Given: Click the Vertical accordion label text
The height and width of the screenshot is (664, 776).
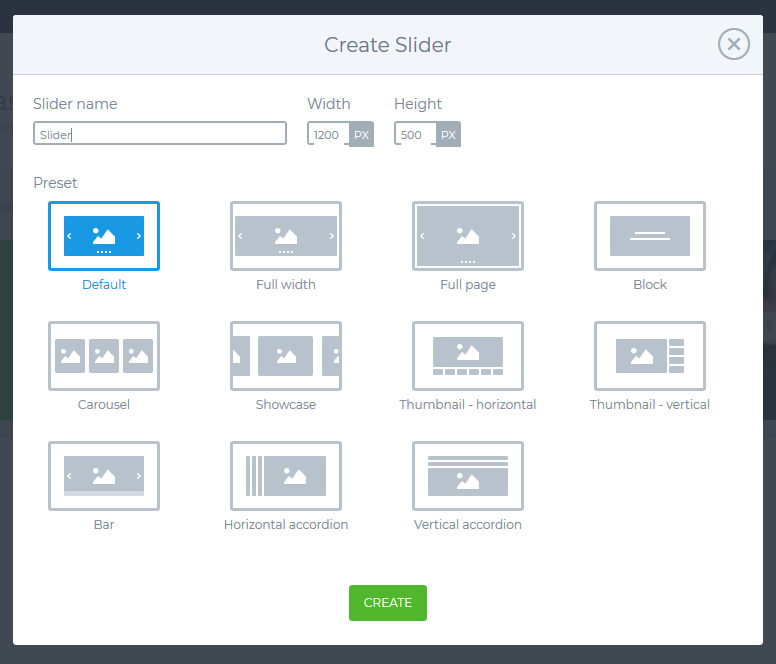Looking at the screenshot, I should tap(468, 524).
